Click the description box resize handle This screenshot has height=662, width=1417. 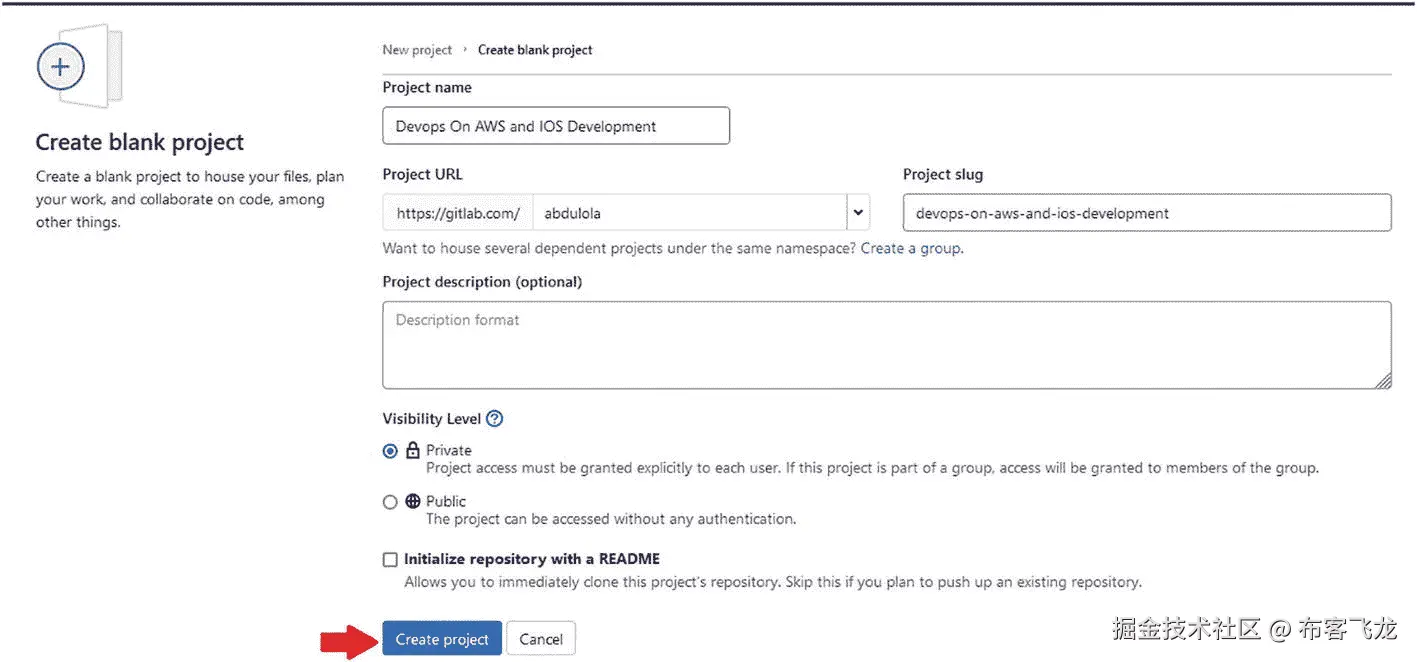tap(1383, 381)
